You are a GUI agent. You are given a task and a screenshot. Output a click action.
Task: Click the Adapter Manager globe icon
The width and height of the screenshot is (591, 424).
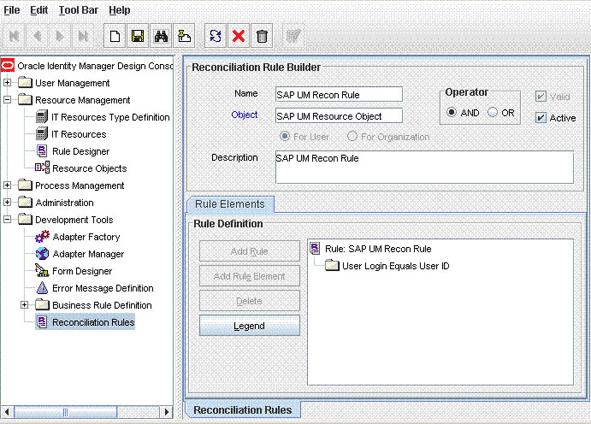(42, 254)
